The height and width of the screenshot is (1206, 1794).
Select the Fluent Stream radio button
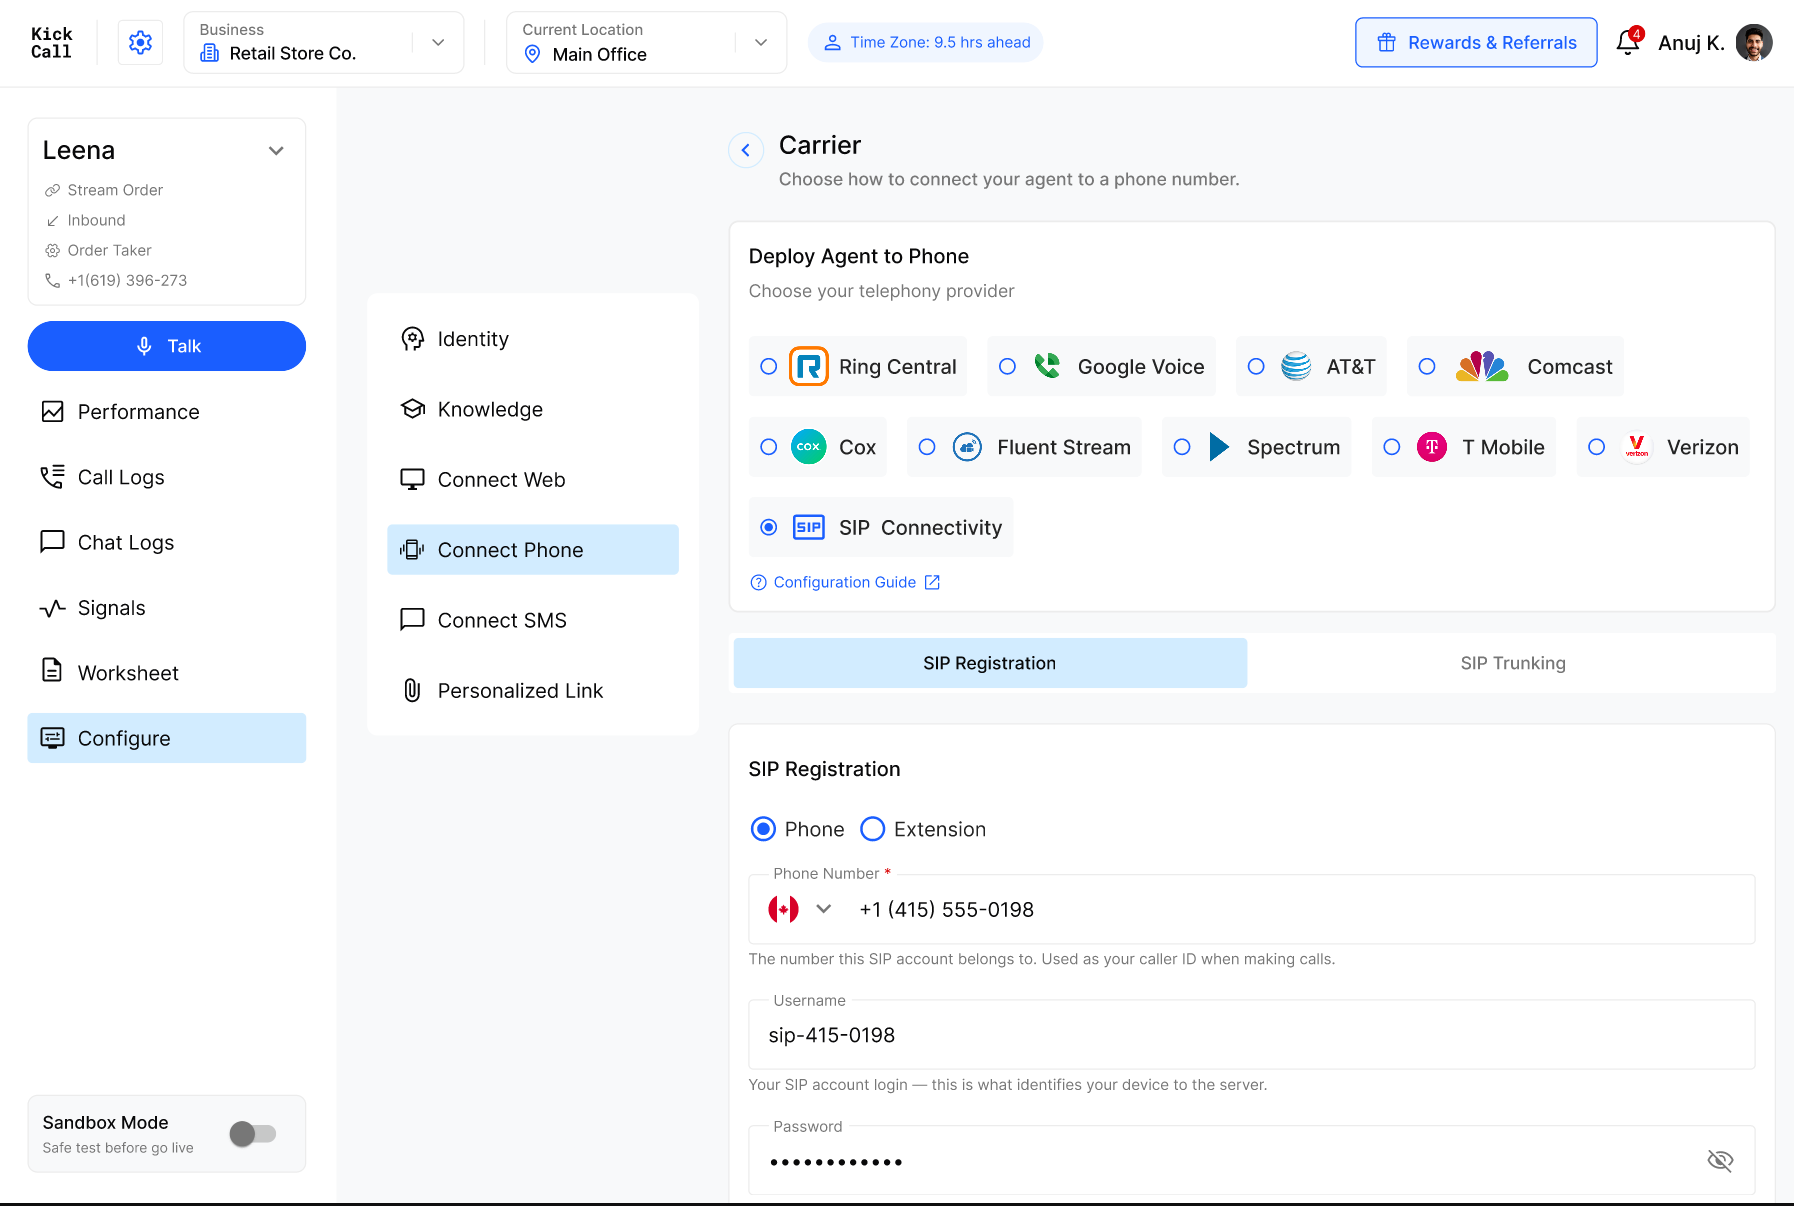pos(928,446)
